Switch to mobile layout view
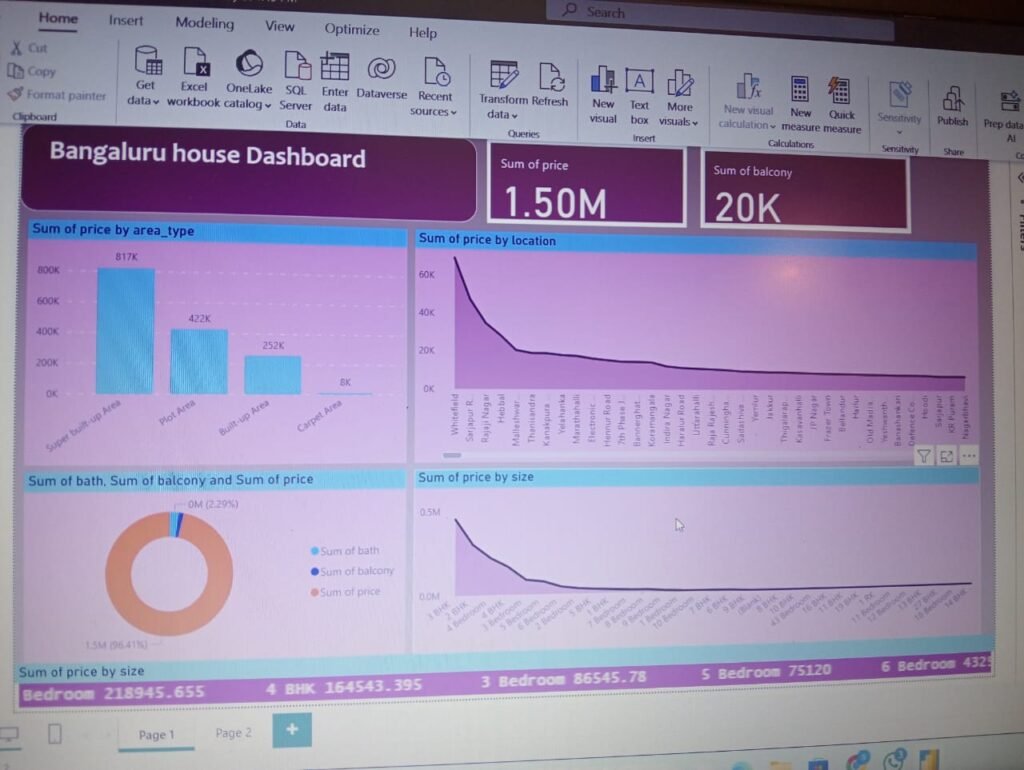This screenshot has width=1024, height=770. pyautogui.click(x=55, y=735)
